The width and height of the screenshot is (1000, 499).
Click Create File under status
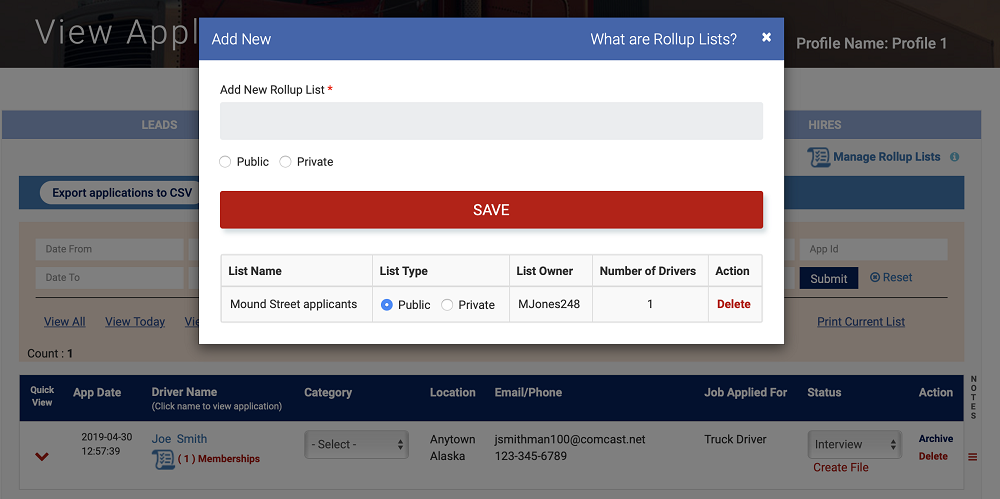(x=841, y=467)
